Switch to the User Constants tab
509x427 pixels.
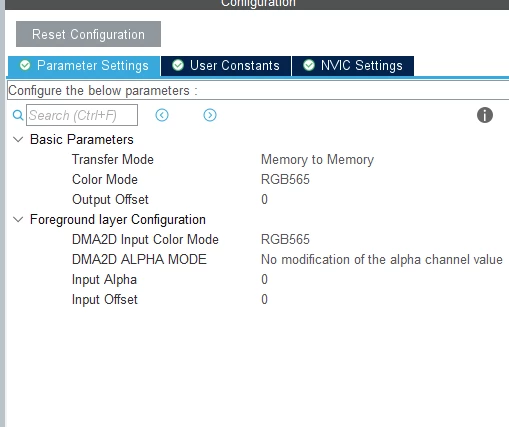click(226, 66)
